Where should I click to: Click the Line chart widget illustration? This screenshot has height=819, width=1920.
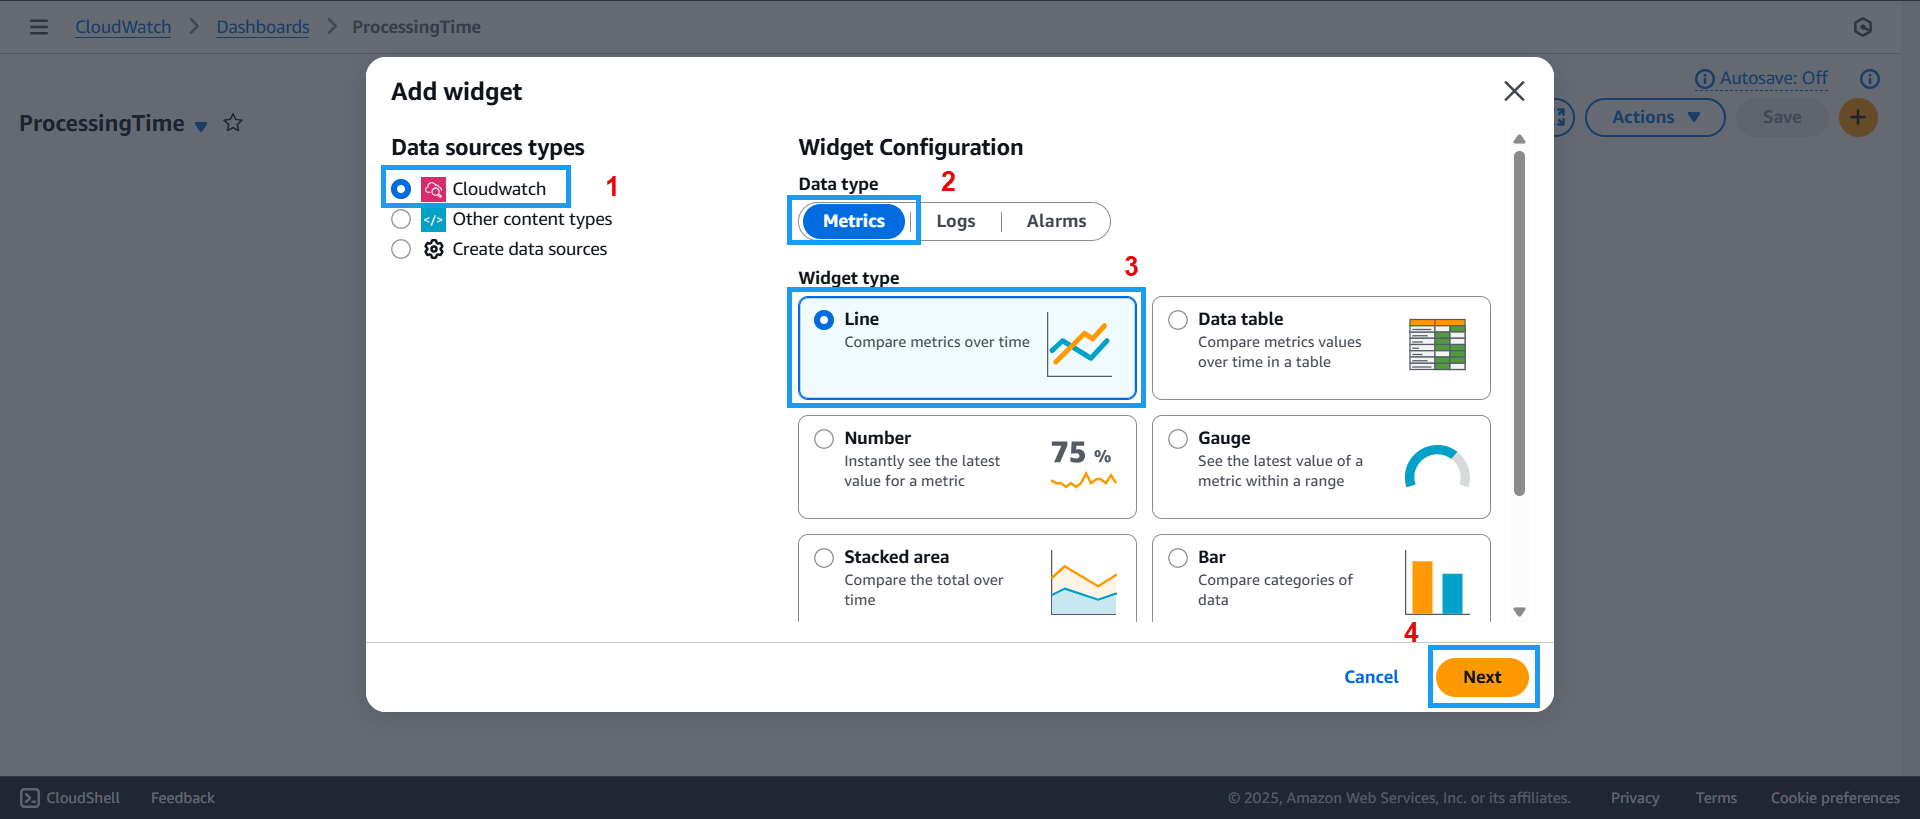click(x=1079, y=346)
